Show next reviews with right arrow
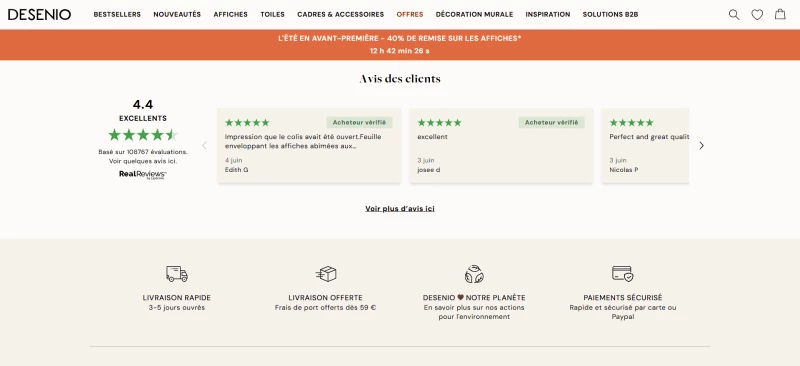Viewport: 800px width, 366px height. pos(702,145)
